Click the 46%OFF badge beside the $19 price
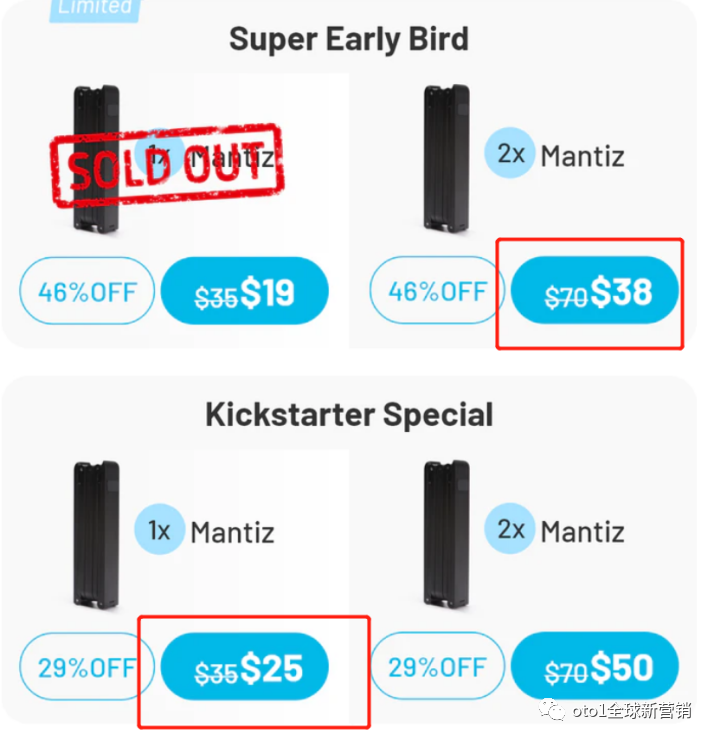Screen dimensions: 714x741 click(87, 292)
